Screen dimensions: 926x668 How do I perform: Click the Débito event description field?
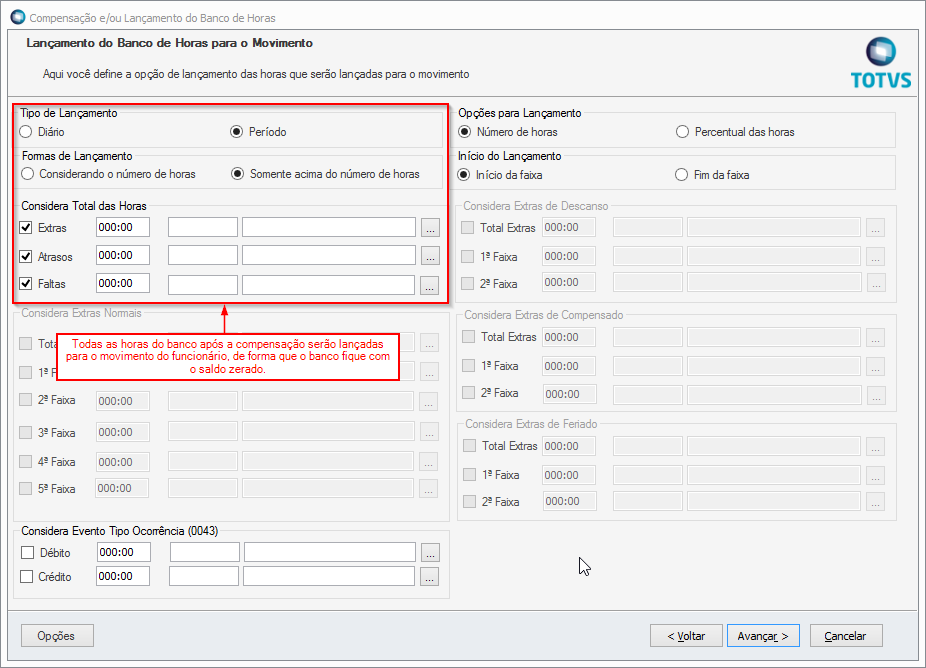click(x=330, y=552)
